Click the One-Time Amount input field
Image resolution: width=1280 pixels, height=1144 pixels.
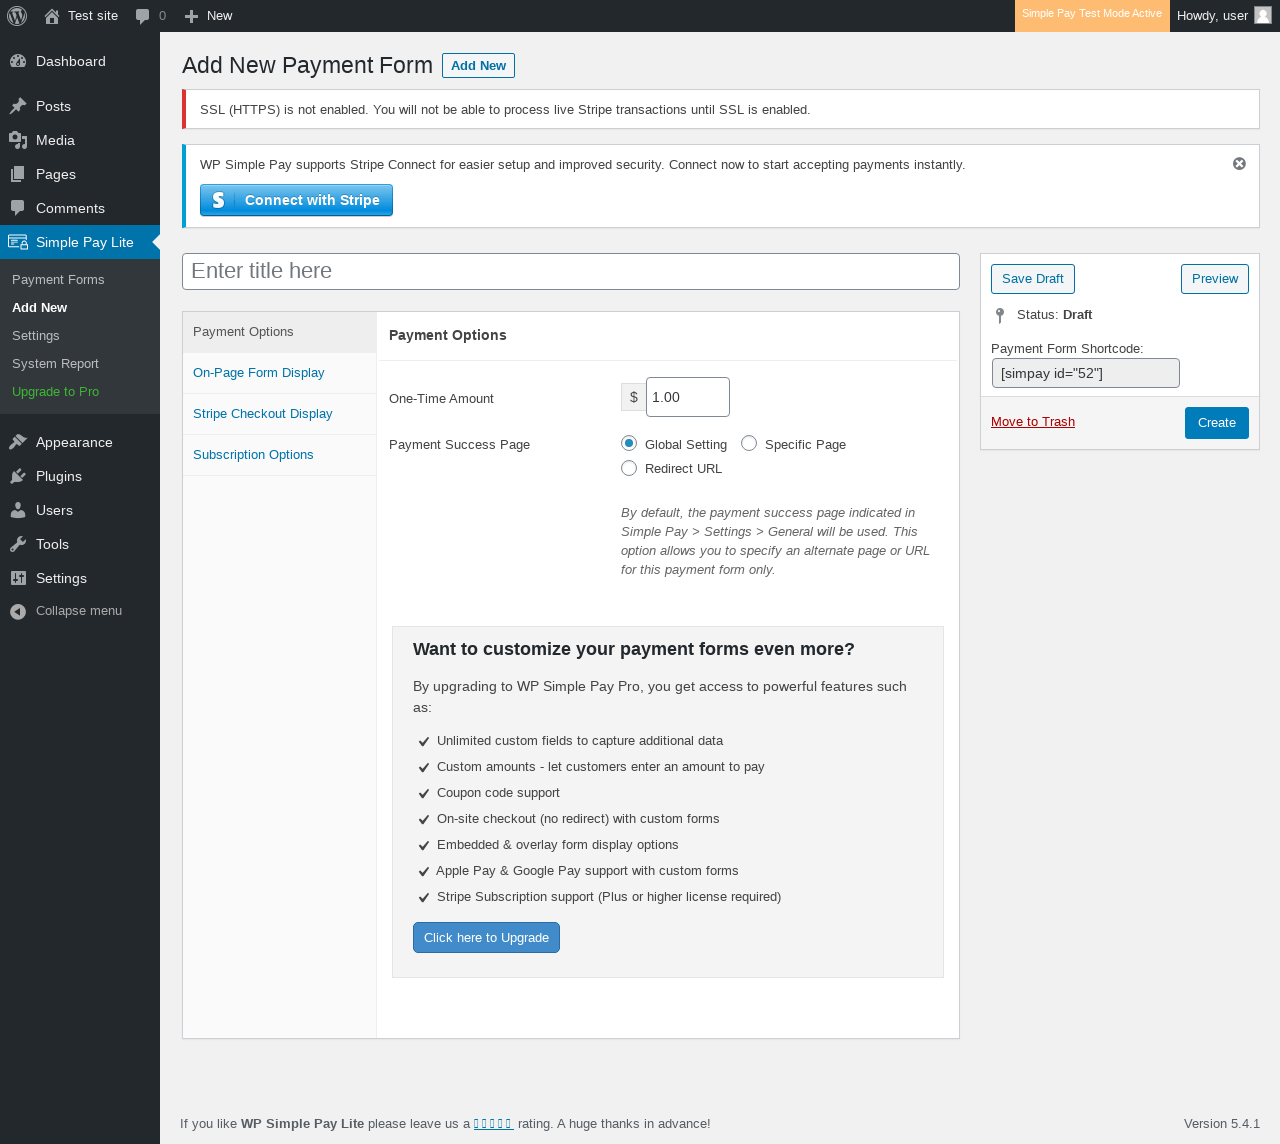point(688,397)
